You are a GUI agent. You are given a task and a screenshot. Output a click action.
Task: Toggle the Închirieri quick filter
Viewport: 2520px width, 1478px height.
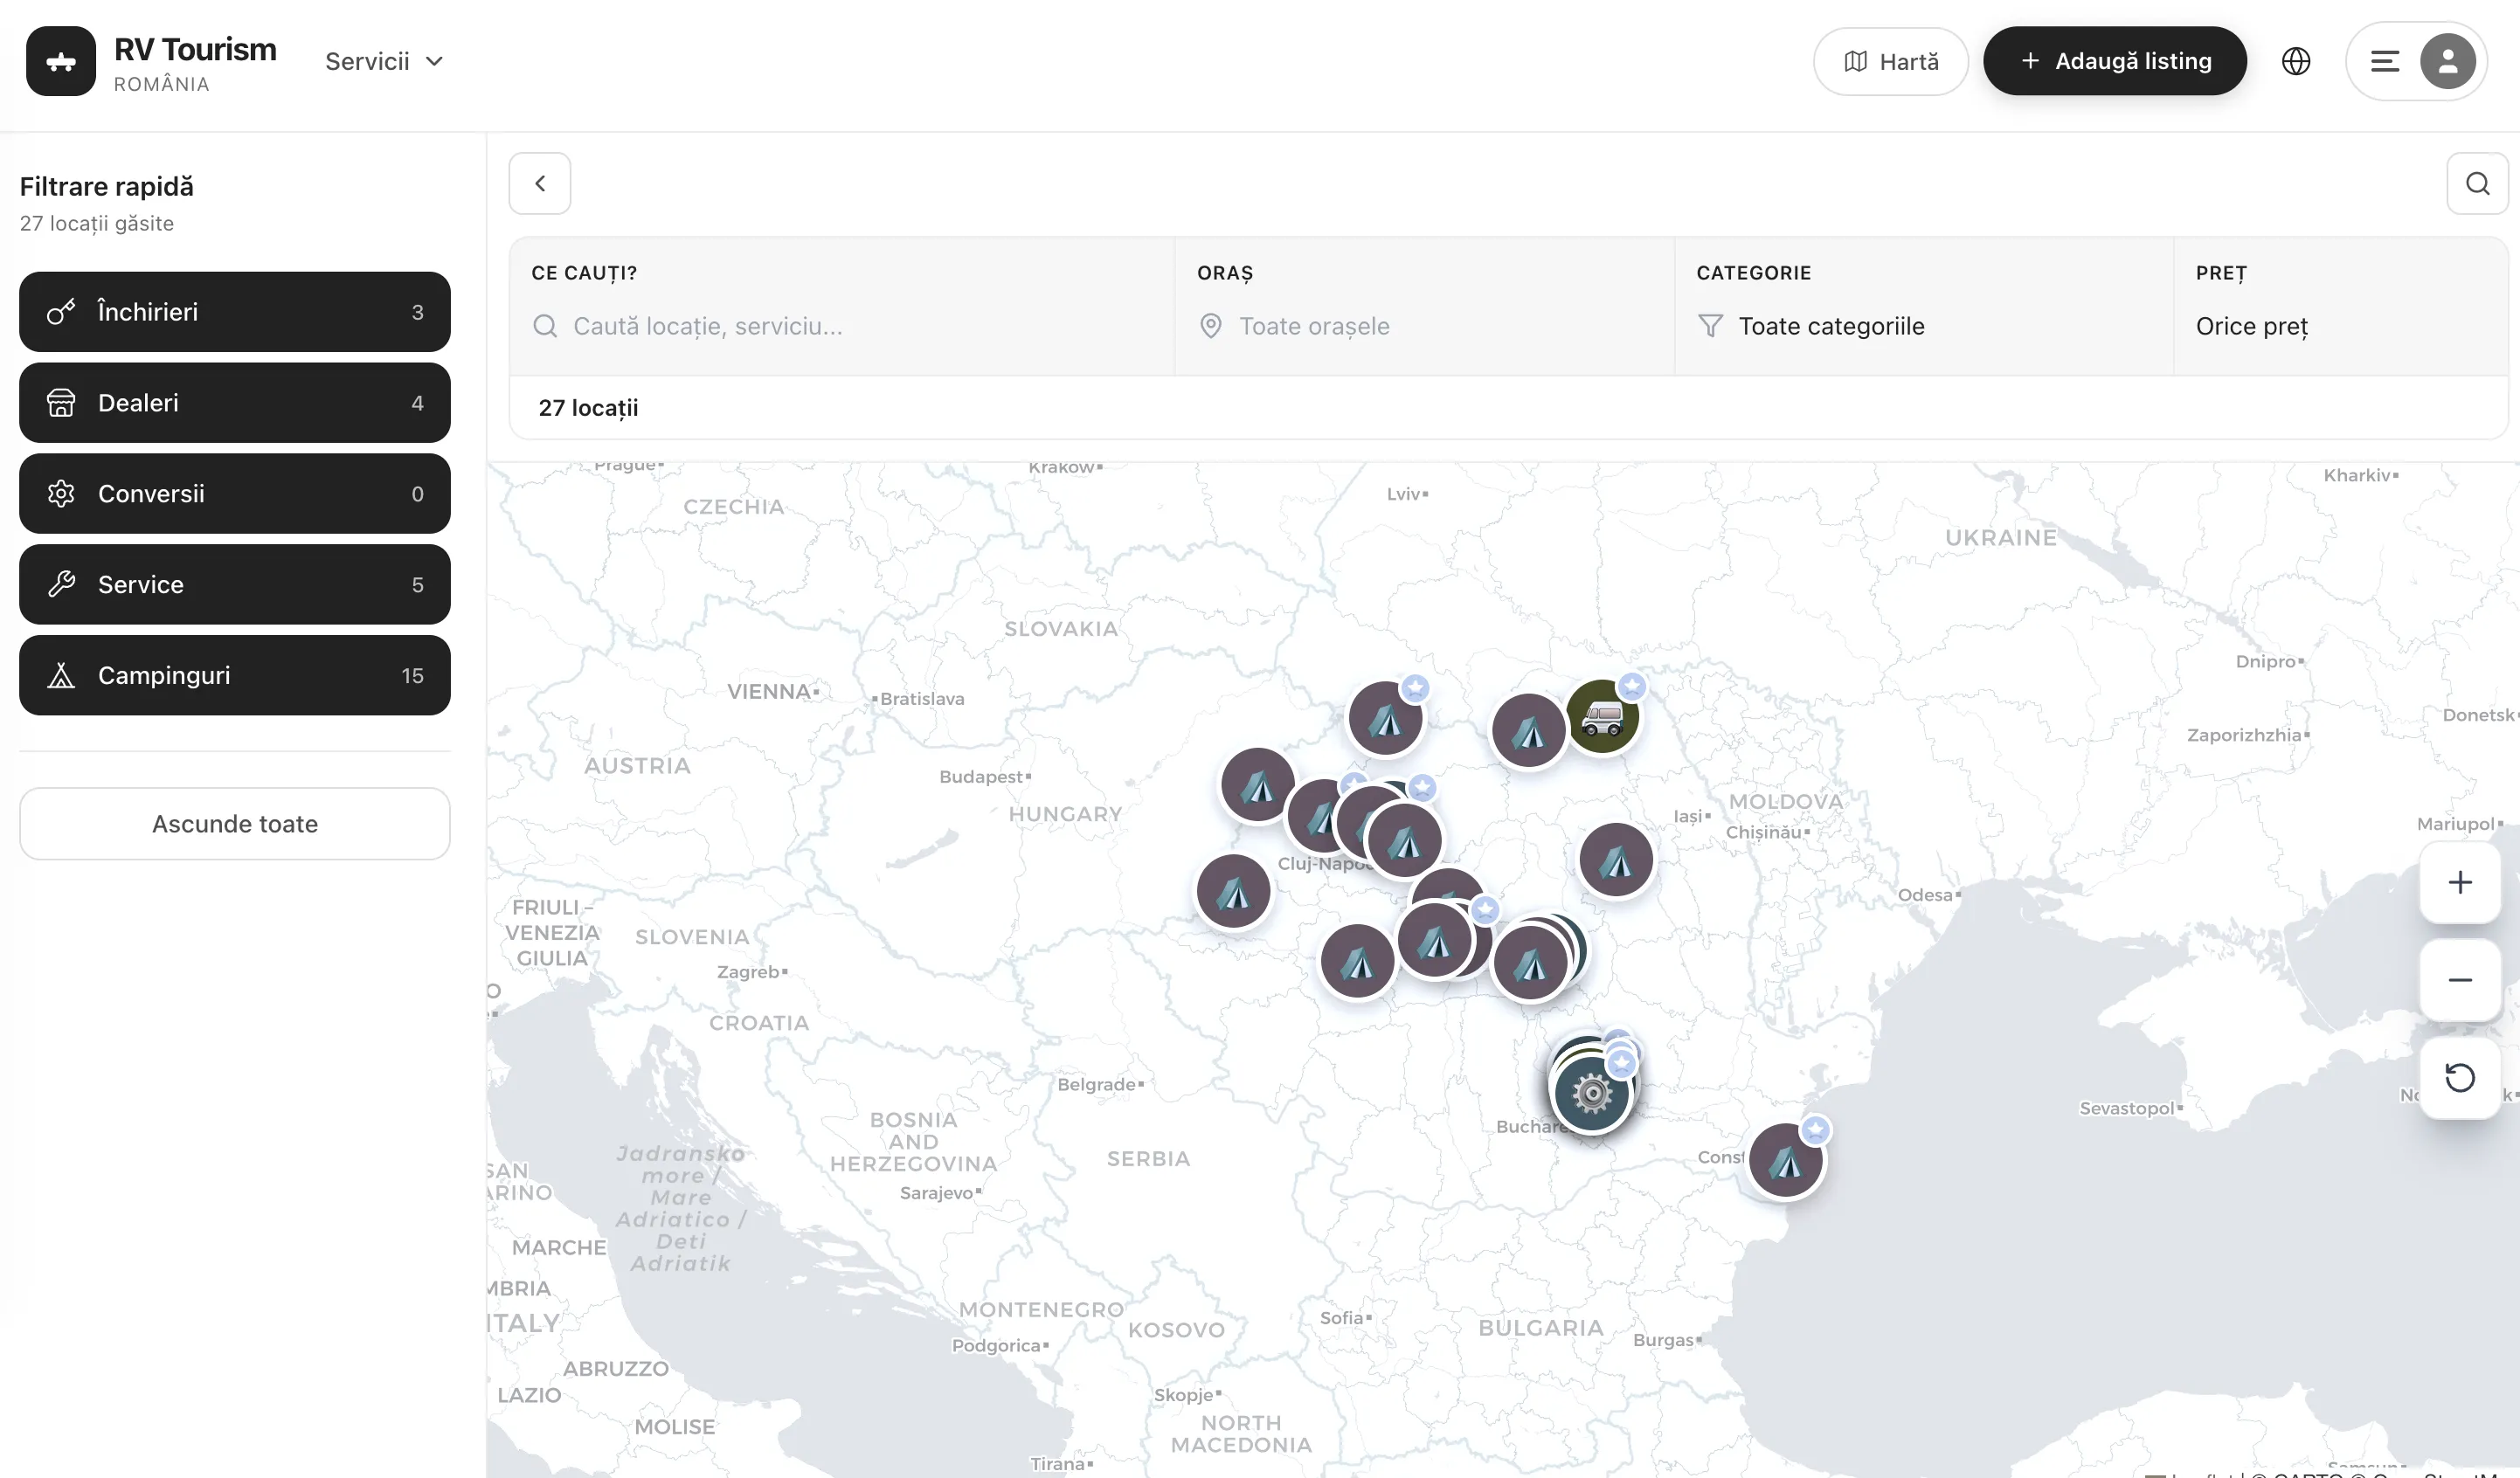tap(235, 312)
